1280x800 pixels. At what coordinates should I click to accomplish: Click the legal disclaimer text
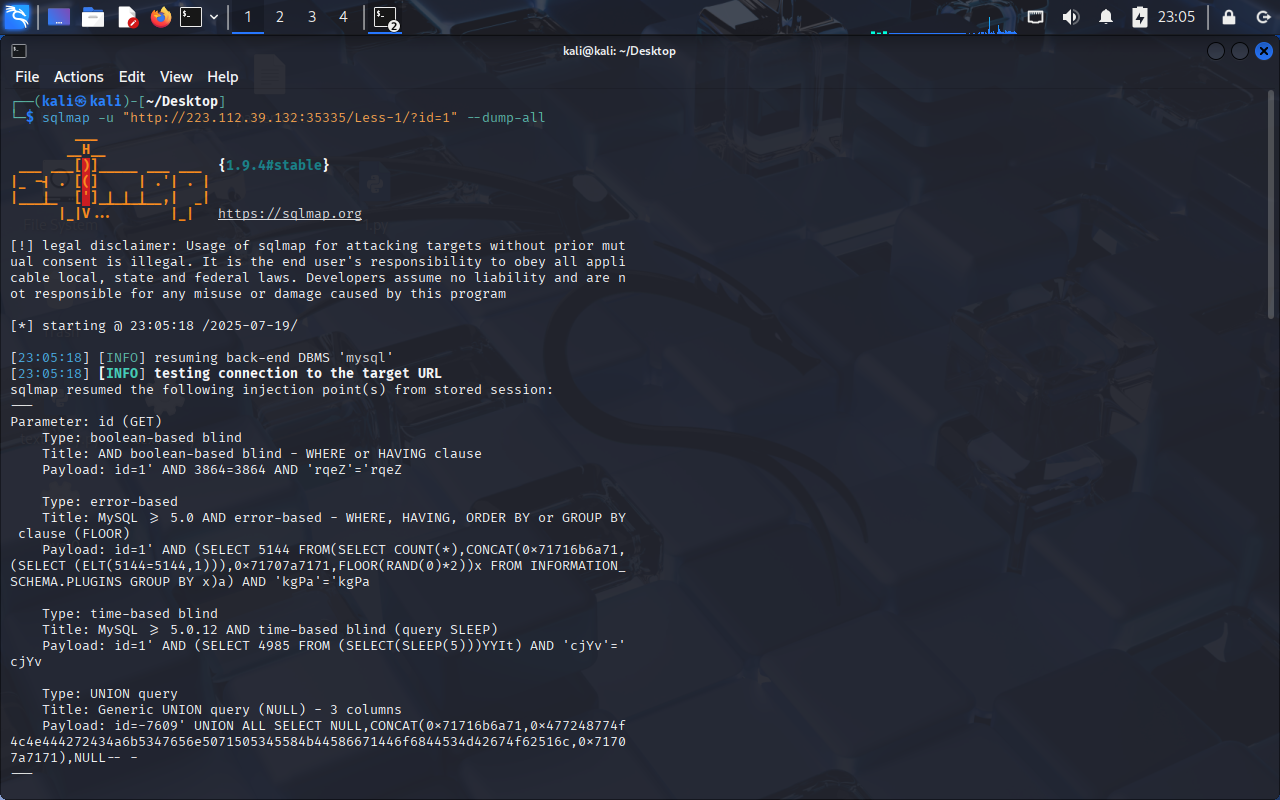318,270
